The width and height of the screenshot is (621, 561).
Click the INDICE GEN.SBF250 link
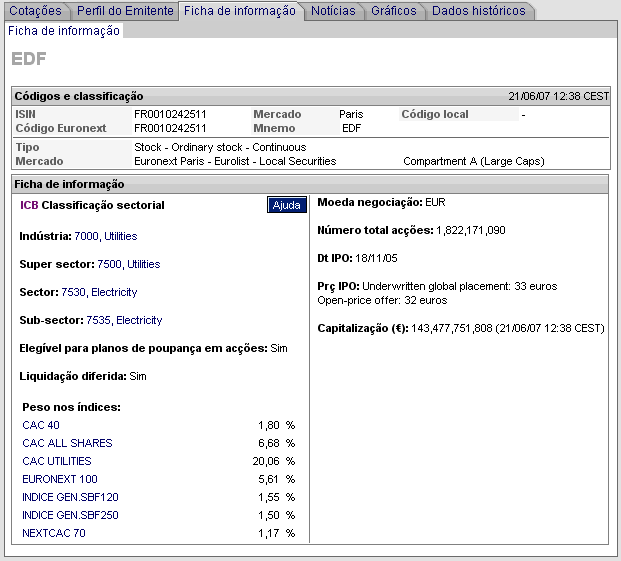click(x=70, y=515)
